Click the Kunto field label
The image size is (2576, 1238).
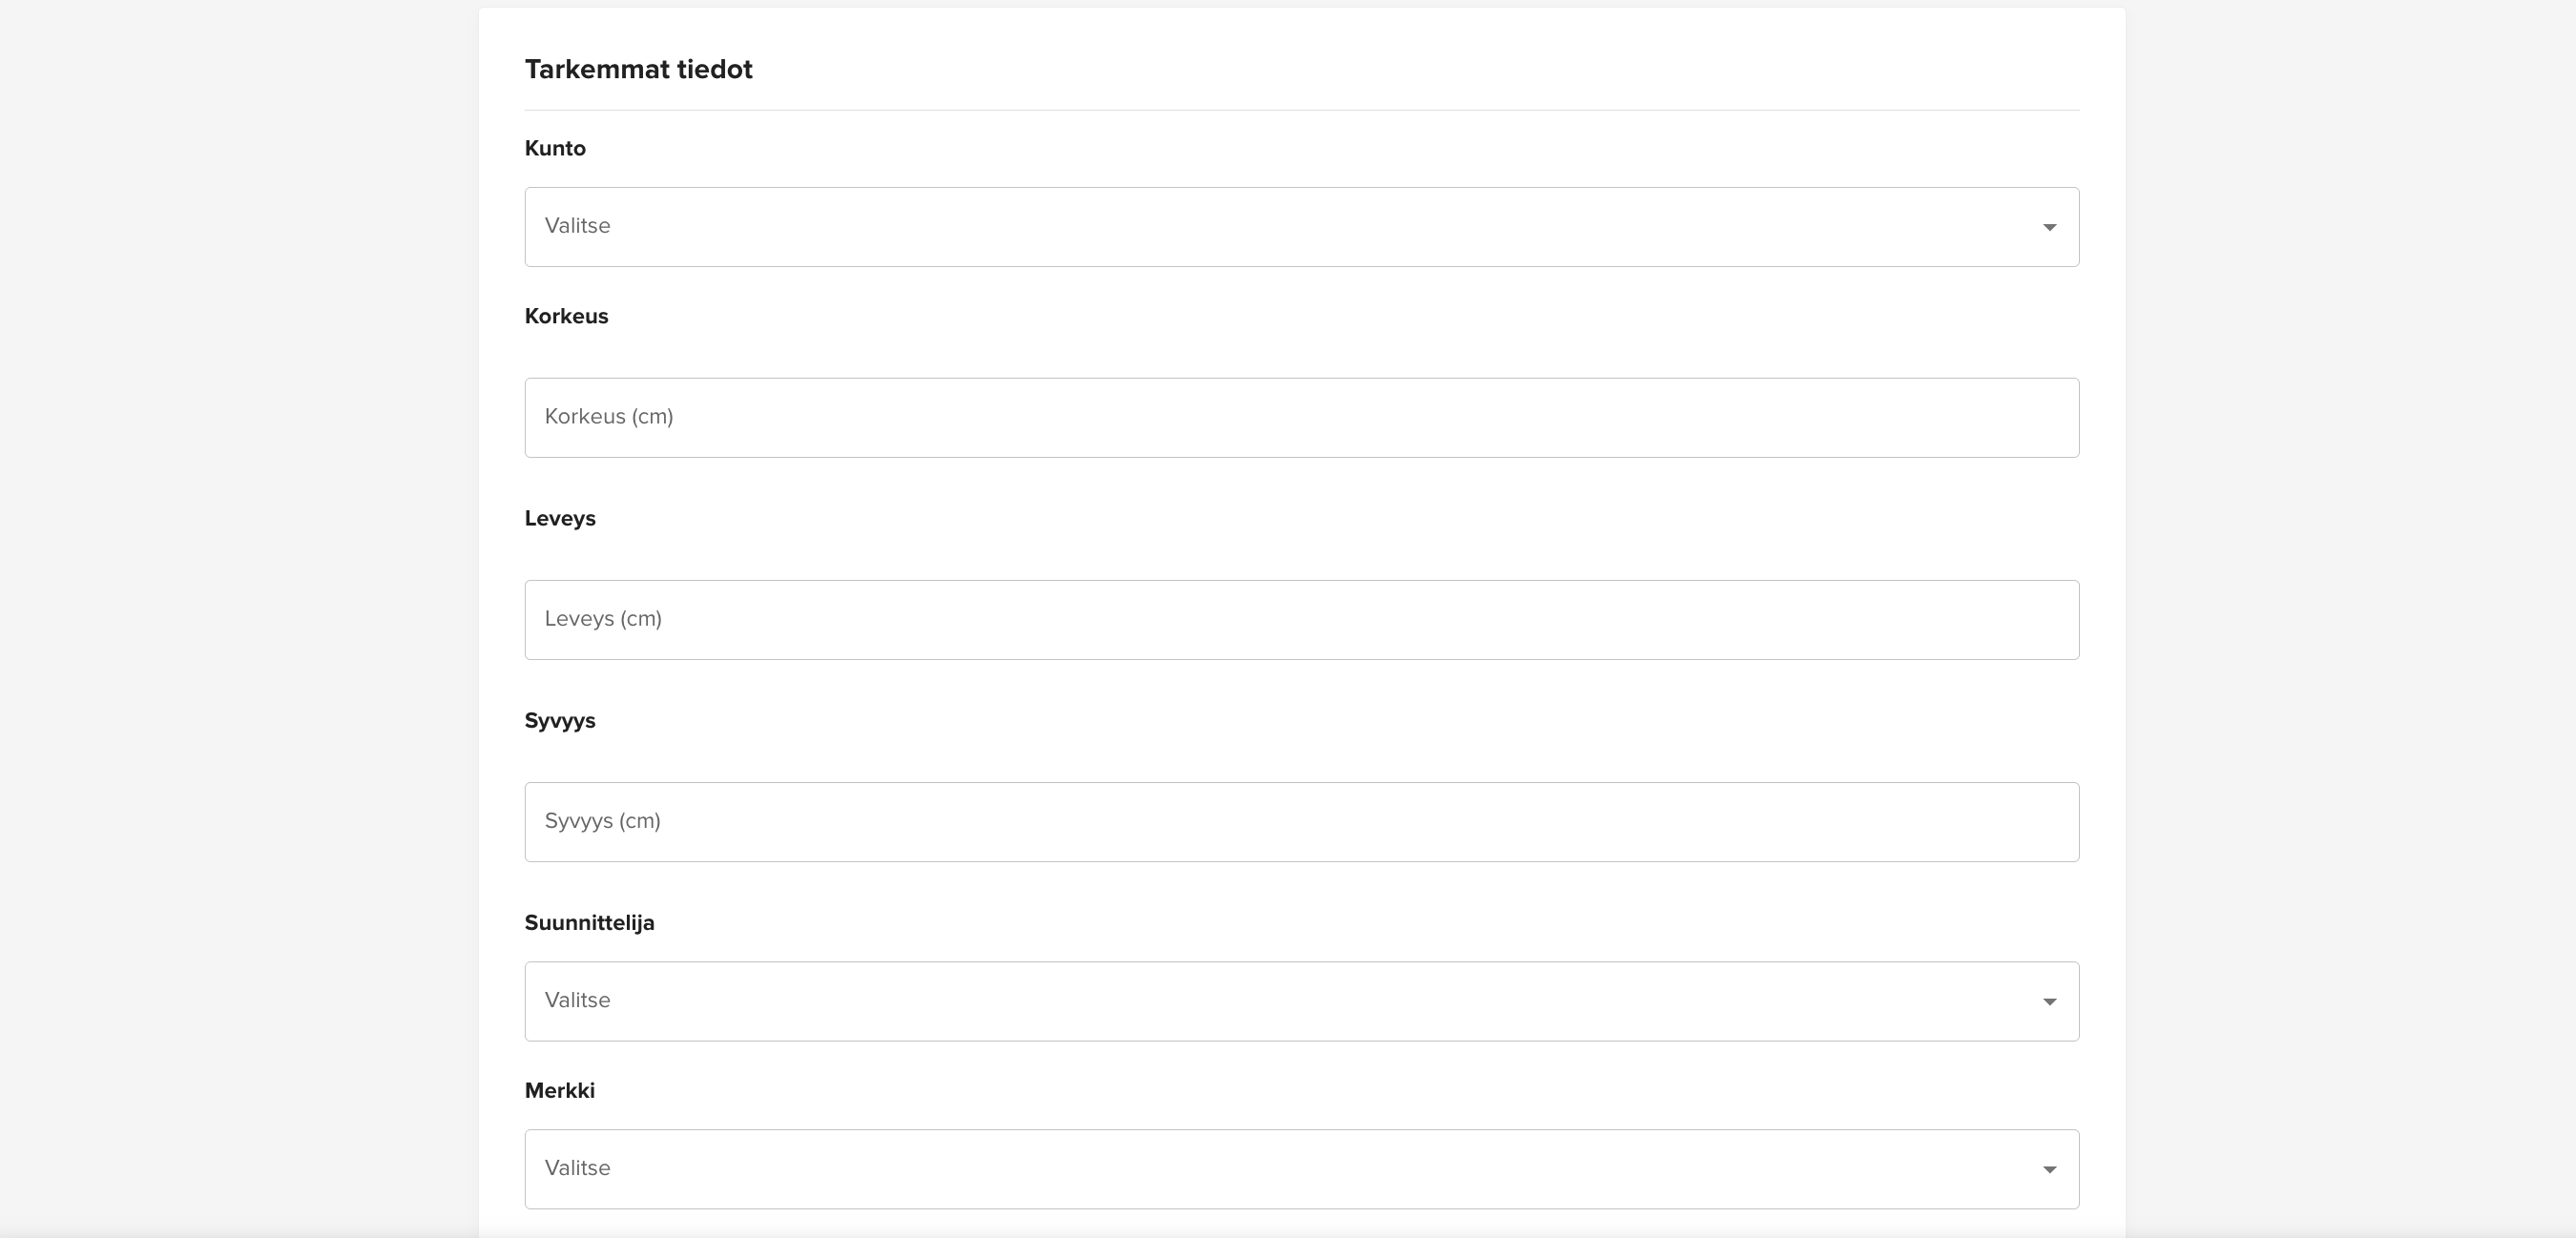click(555, 148)
